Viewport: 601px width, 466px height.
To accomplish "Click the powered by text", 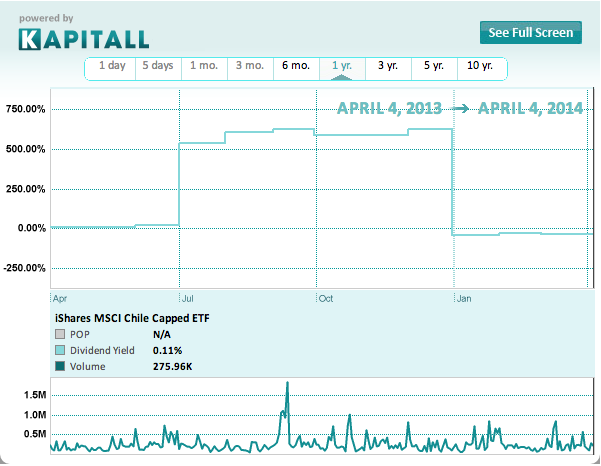I will [46, 18].
